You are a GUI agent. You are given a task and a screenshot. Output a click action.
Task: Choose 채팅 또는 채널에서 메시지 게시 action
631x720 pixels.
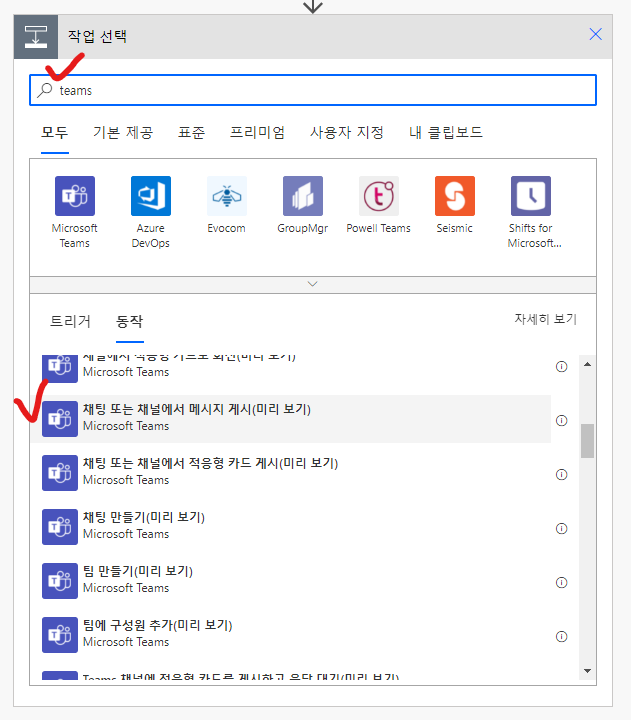(x=291, y=419)
